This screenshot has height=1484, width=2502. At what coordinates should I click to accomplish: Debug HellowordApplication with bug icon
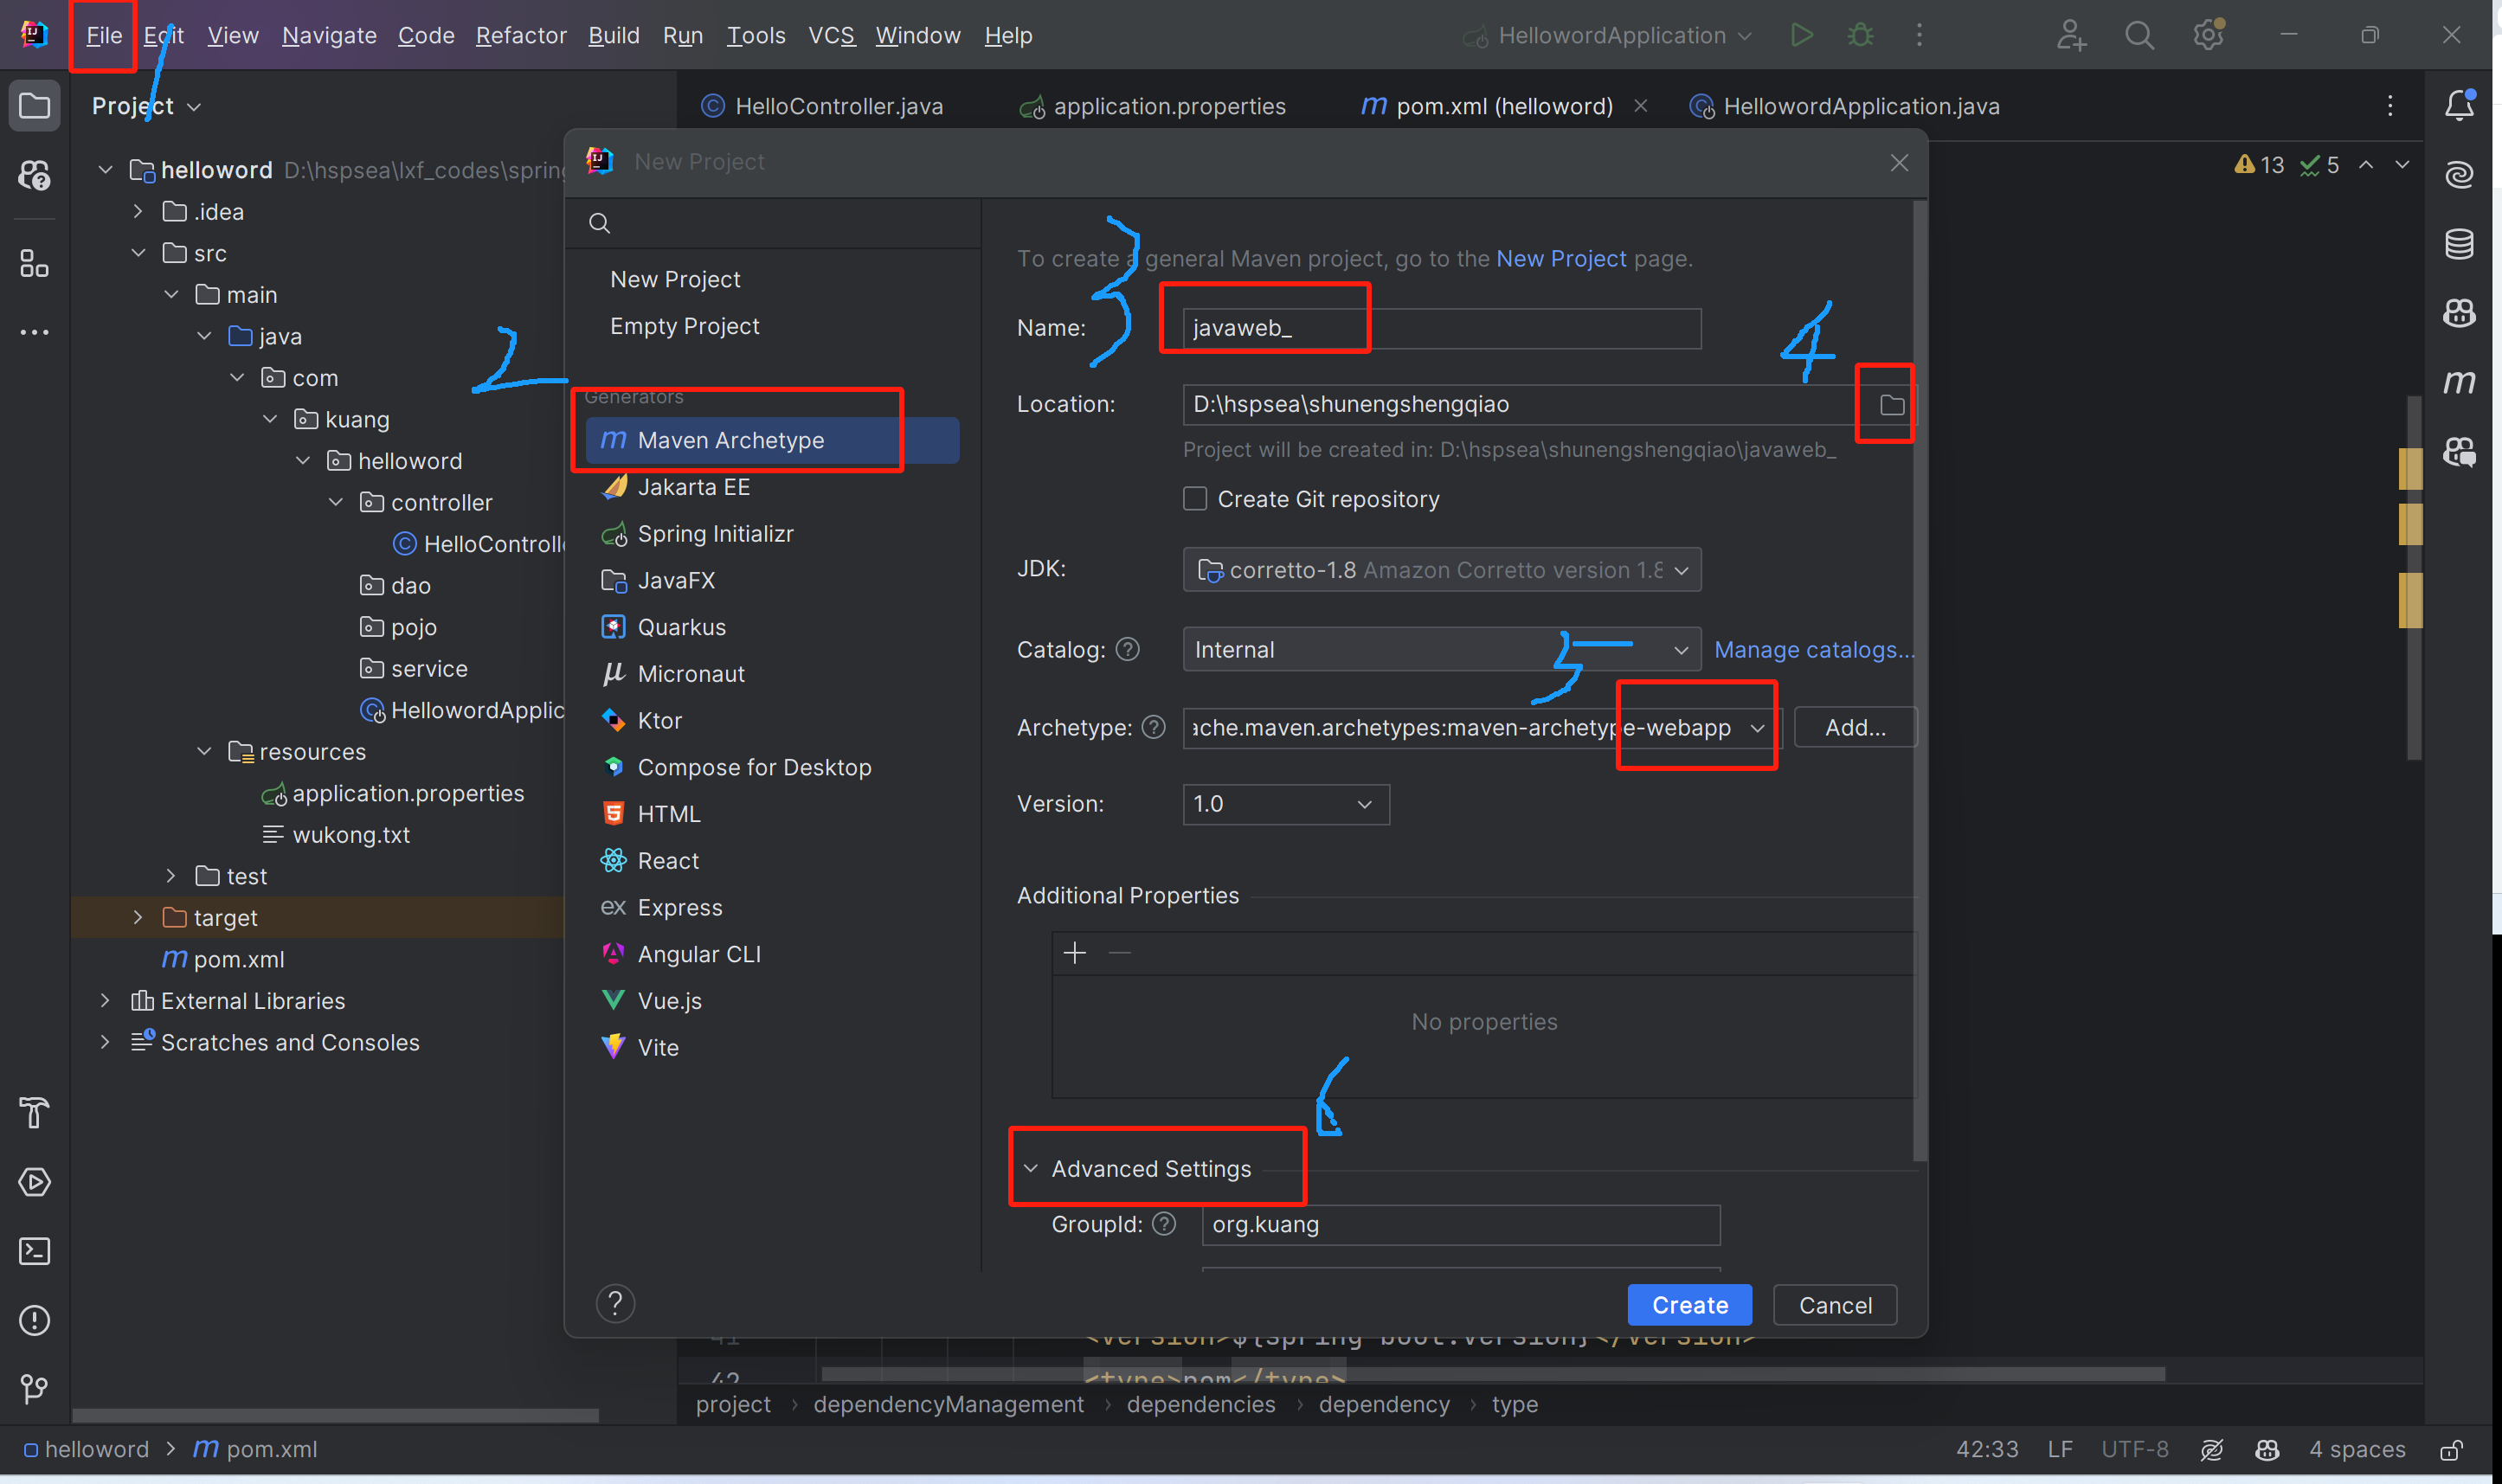point(1860,36)
